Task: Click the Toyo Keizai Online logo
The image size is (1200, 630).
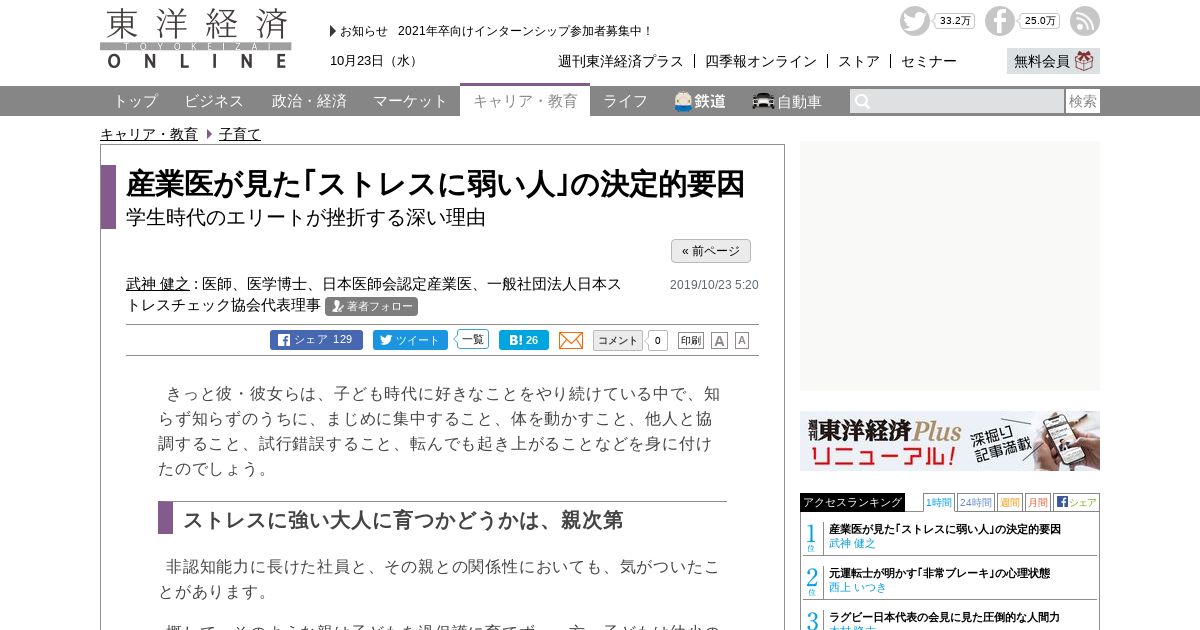Action: (196, 39)
